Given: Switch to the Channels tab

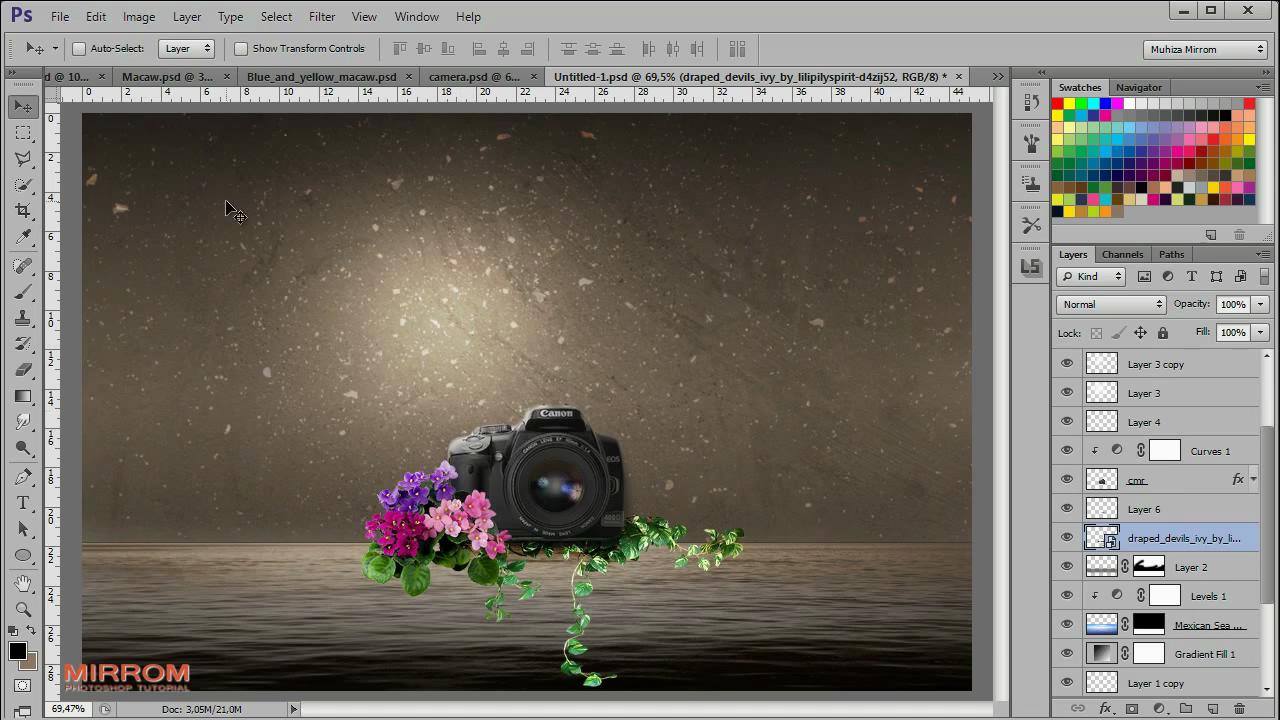Looking at the screenshot, I should pos(1122,254).
